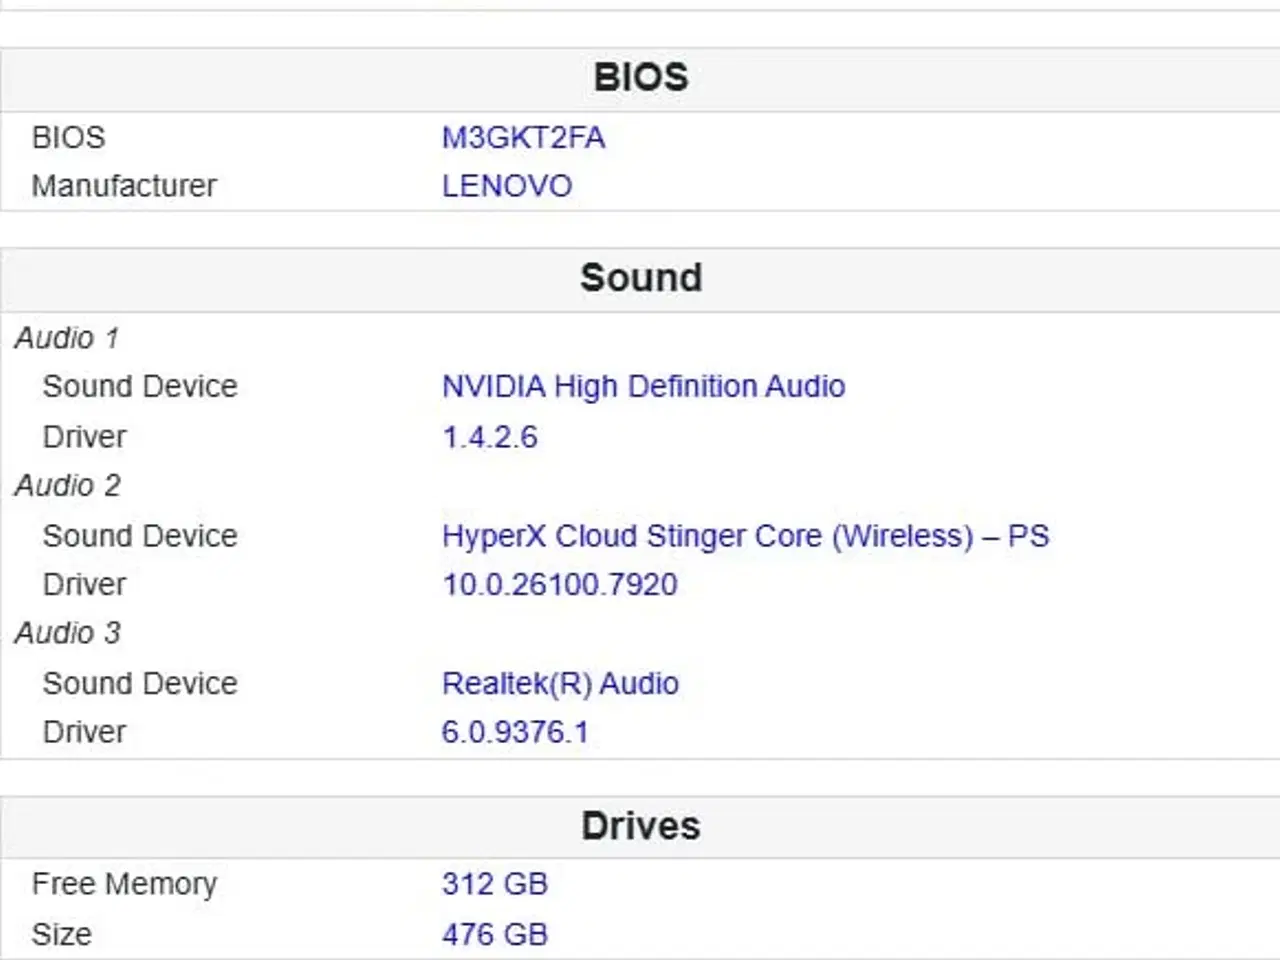Select the Audio 3 group label
1280x960 pixels.
[x=67, y=633]
